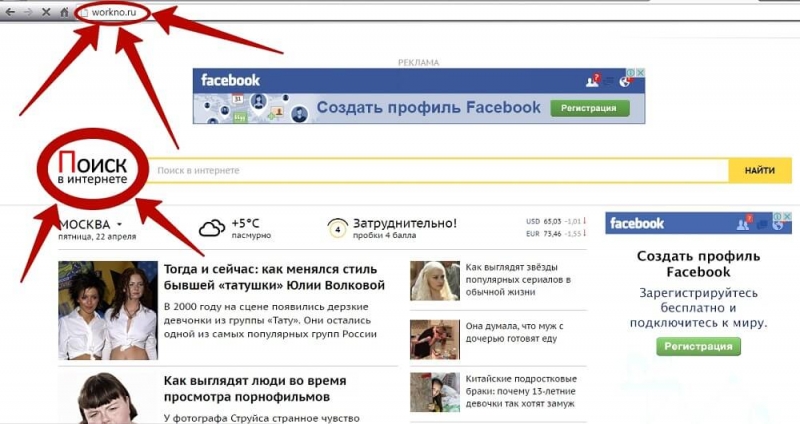Open Китайские подростковые браки link

[521, 391]
